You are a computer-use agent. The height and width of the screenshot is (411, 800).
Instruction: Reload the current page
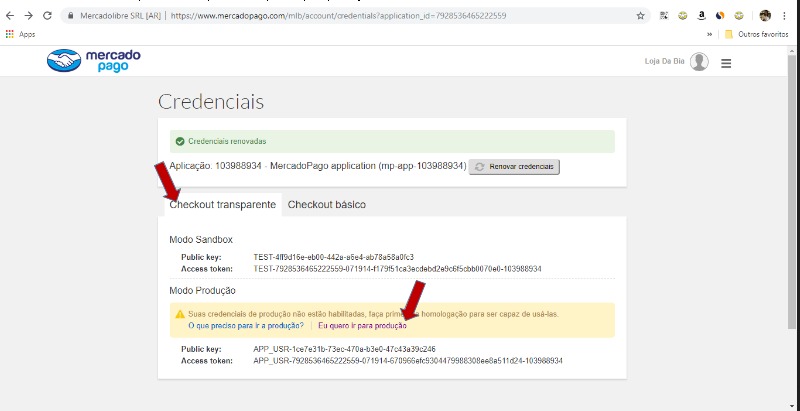[x=47, y=16]
